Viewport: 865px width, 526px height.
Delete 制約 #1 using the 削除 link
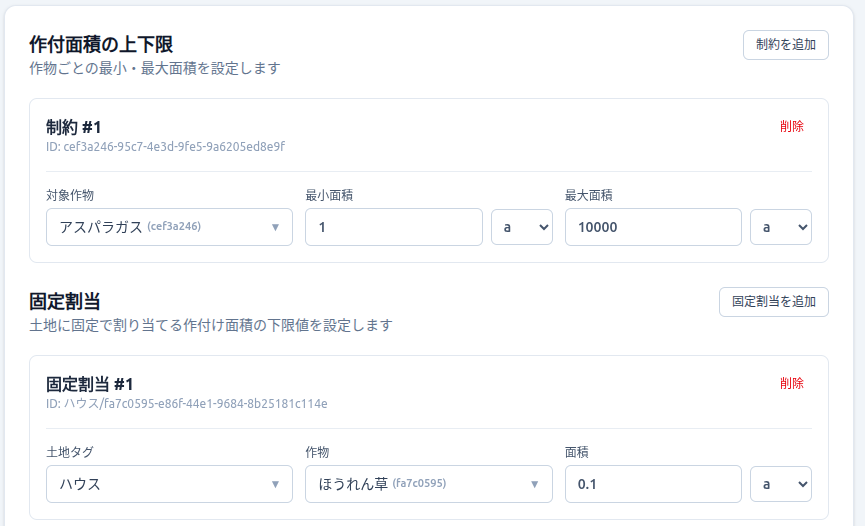pyautogui.click(x=791, y=127)
